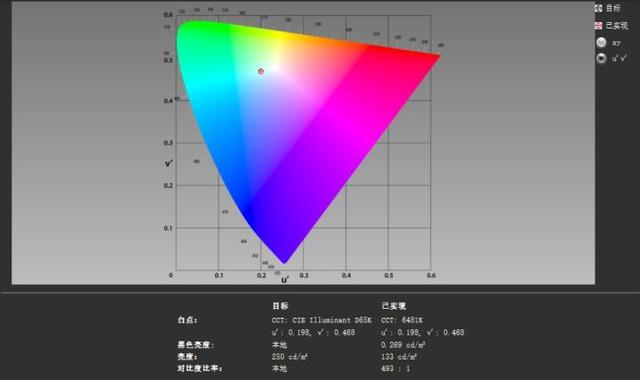
Task: Toggle the 目标 target marker checkbox
Action: 599,8
